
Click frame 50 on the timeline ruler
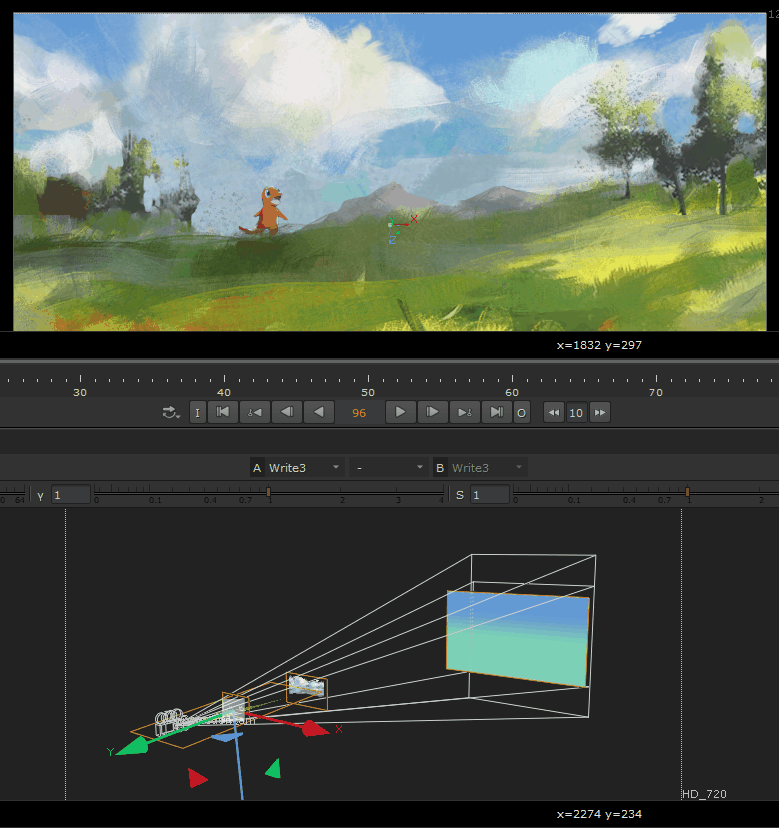click(x=368, y=392)
